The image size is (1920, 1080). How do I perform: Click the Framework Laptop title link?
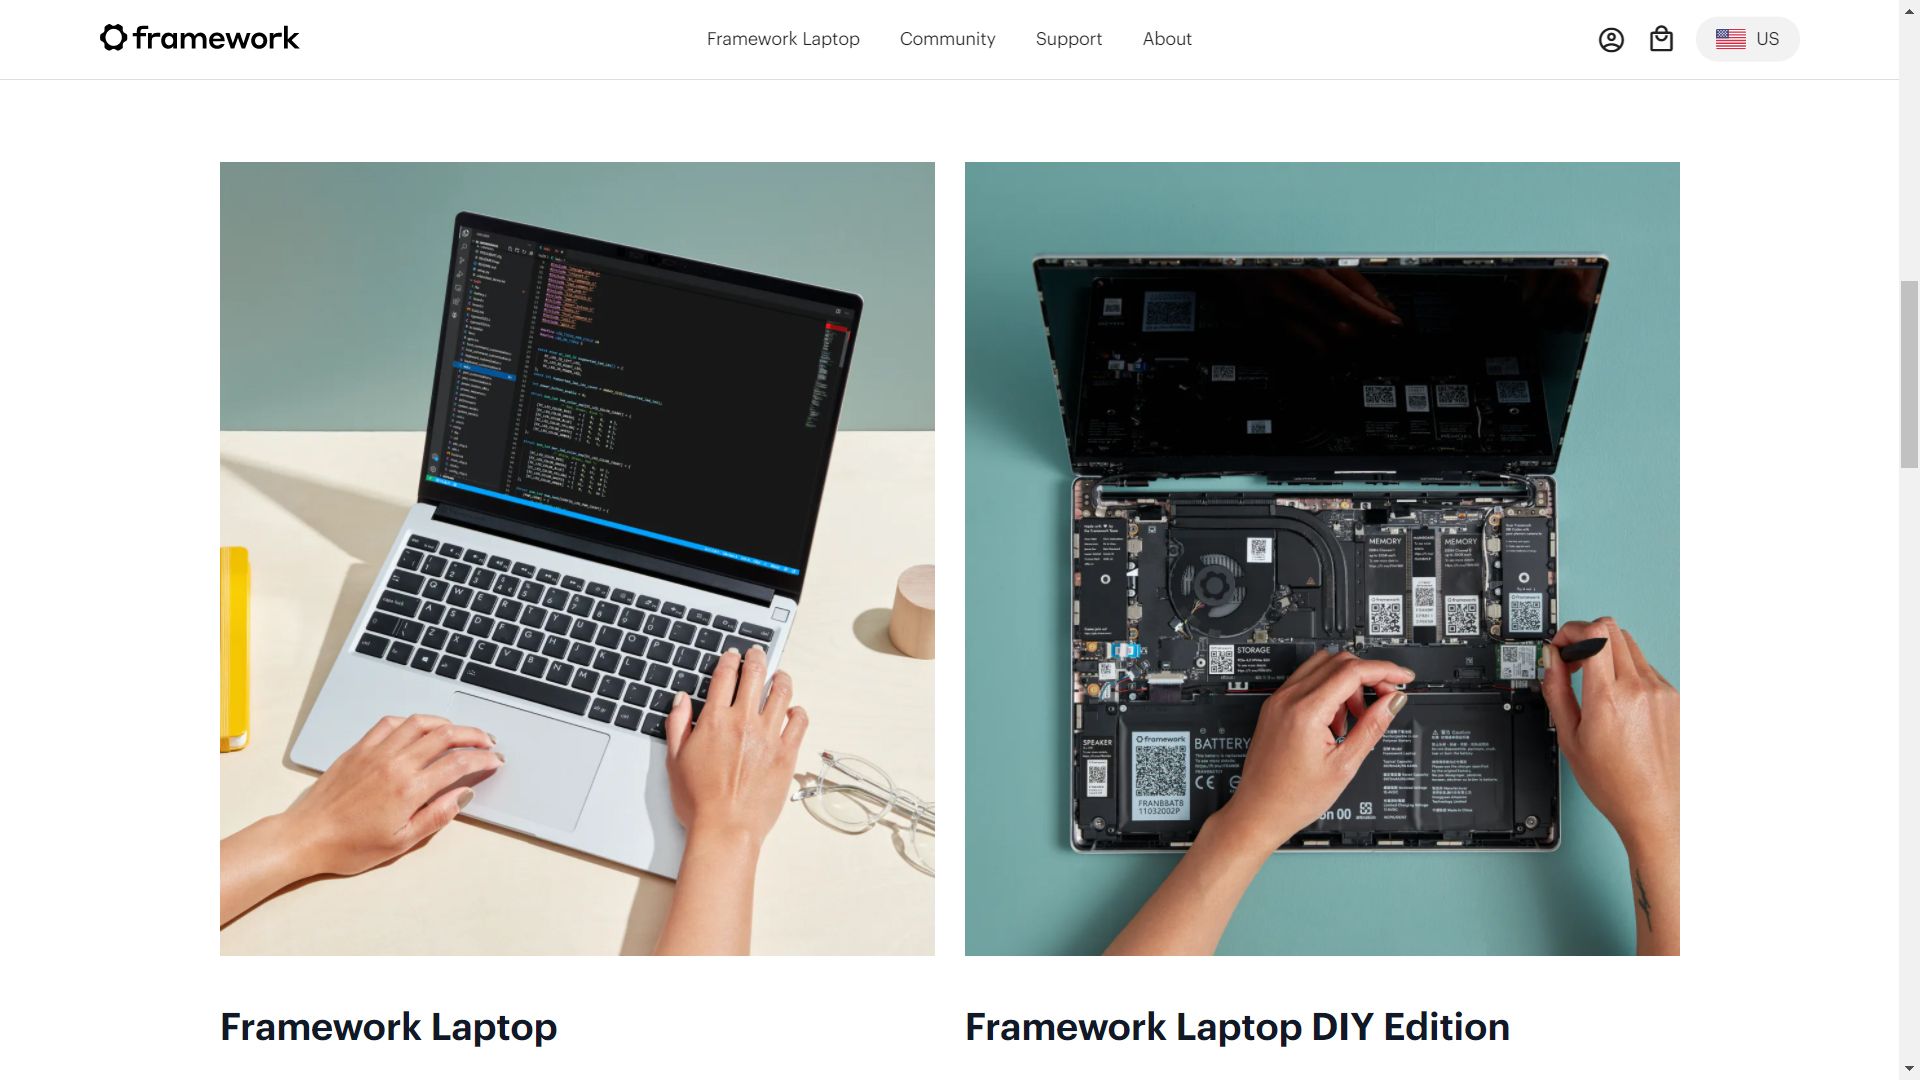pos(388,1027)
